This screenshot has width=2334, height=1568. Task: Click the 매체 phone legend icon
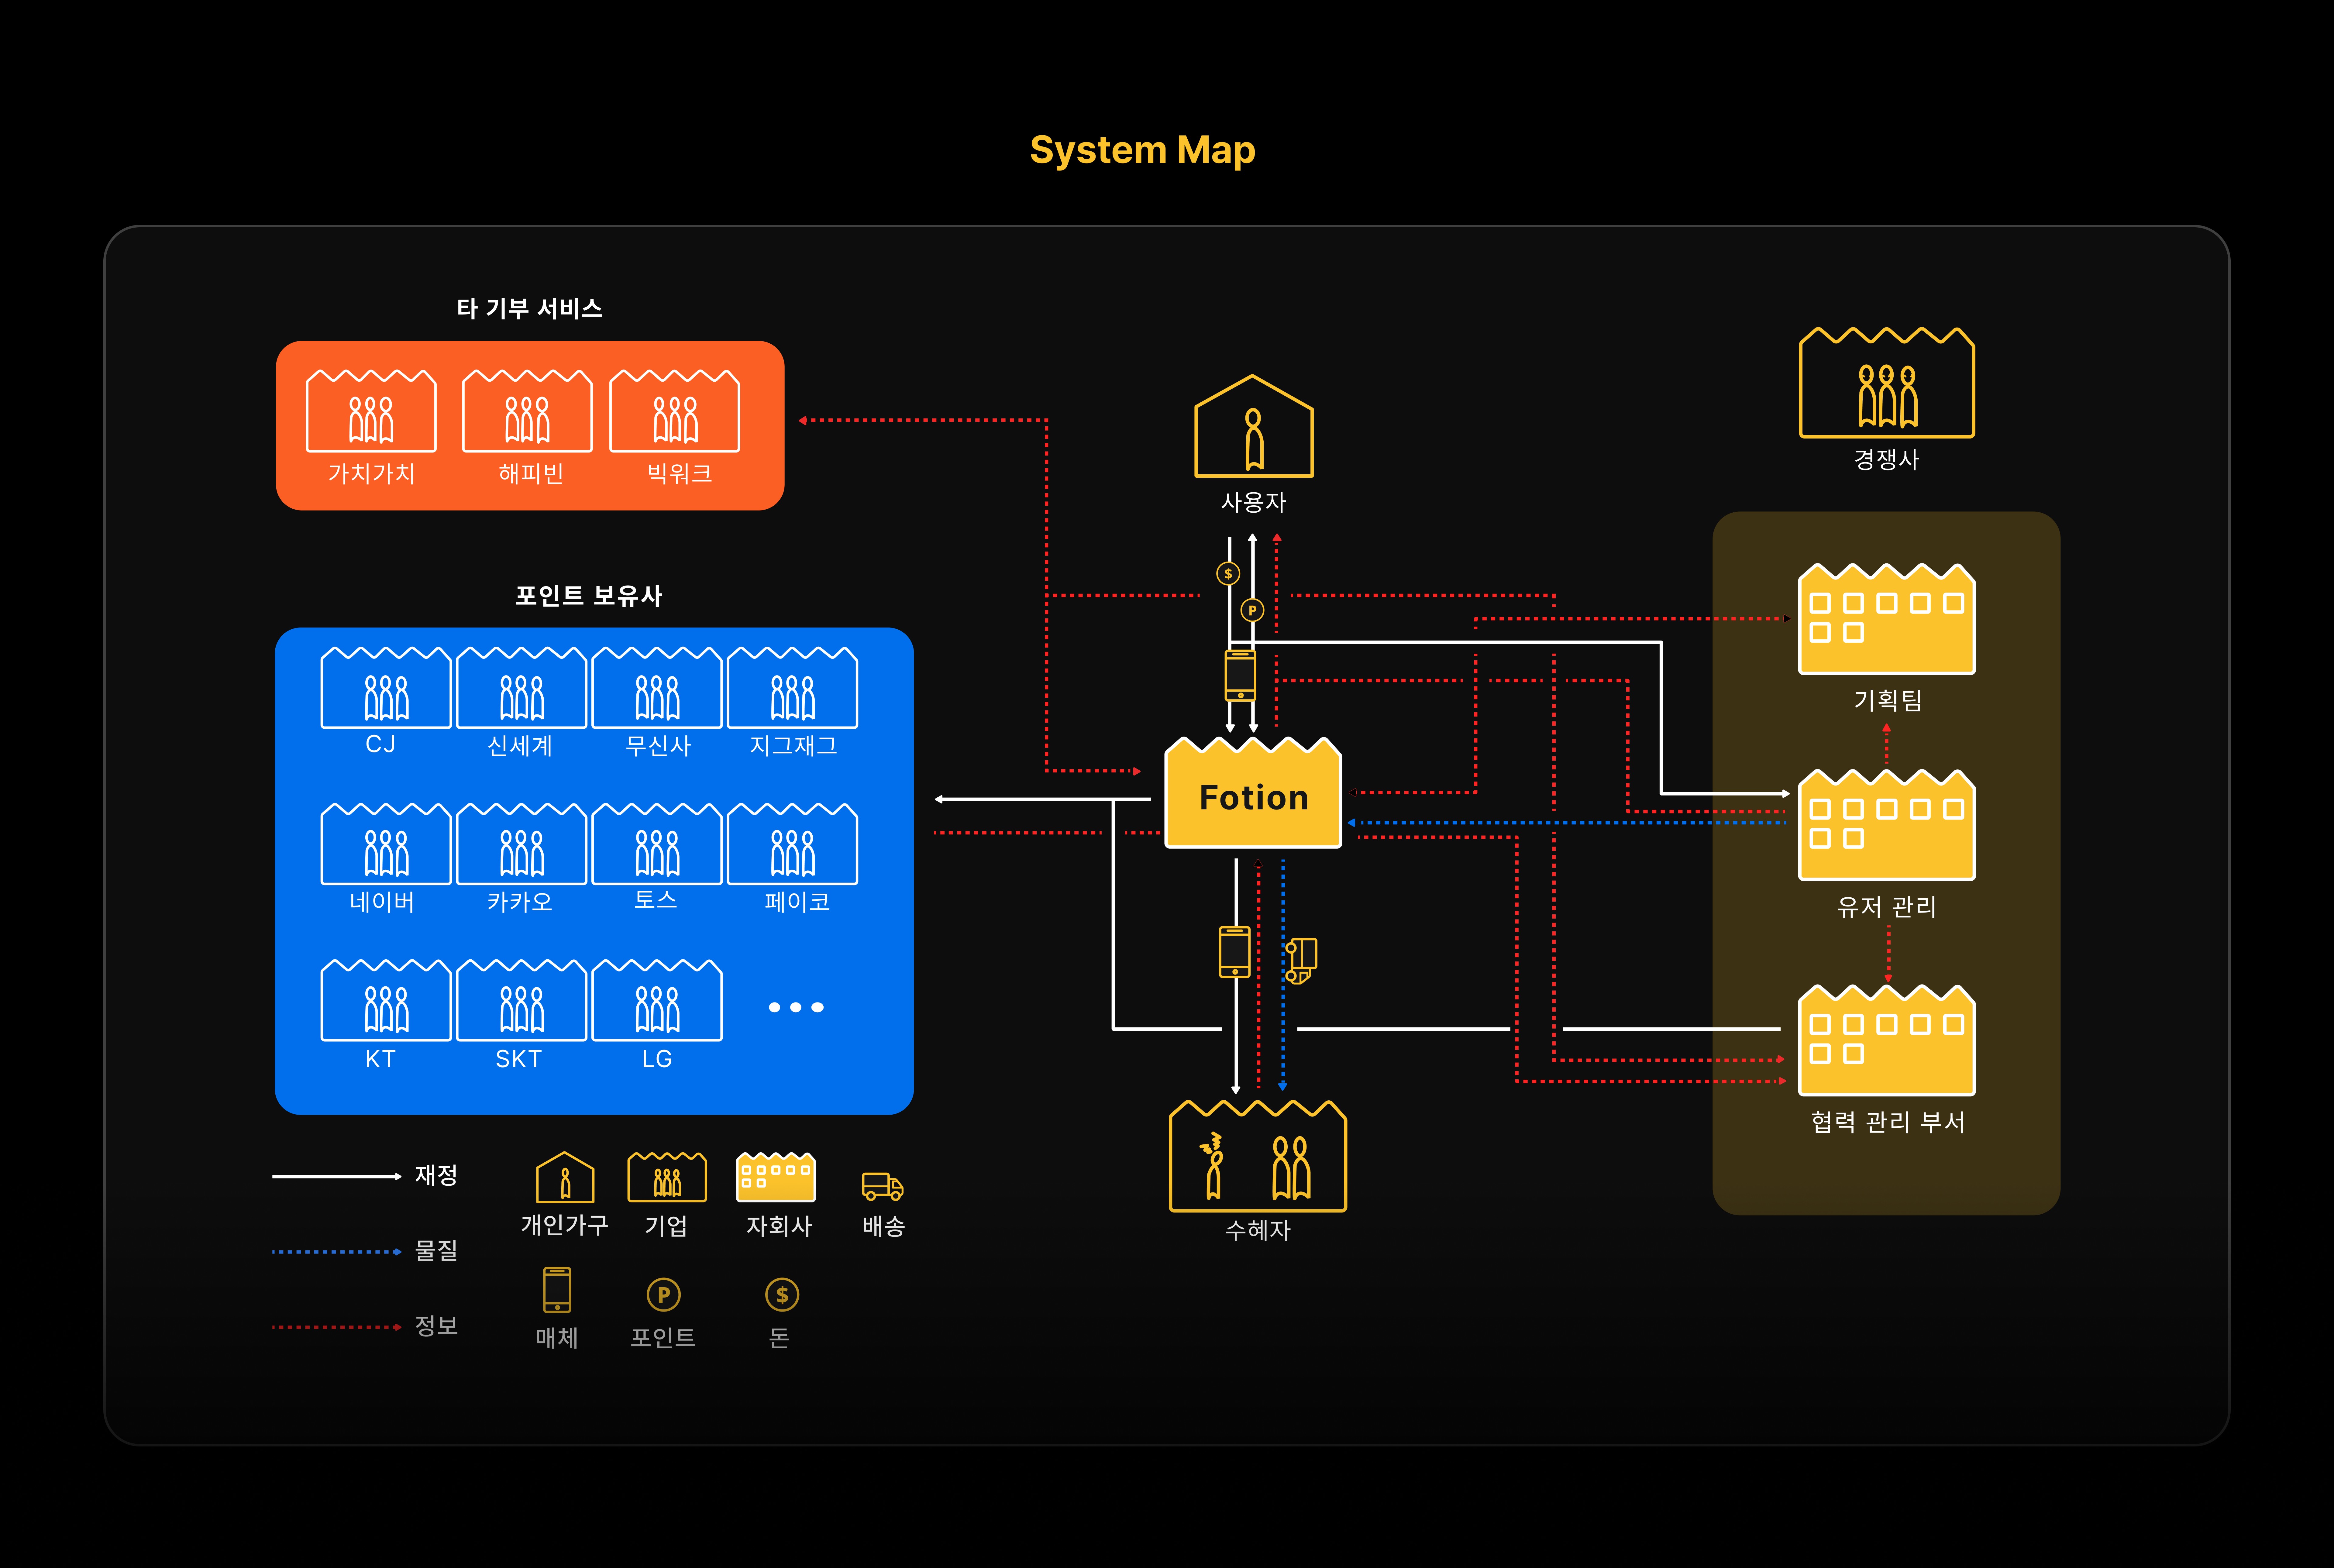557,1290
